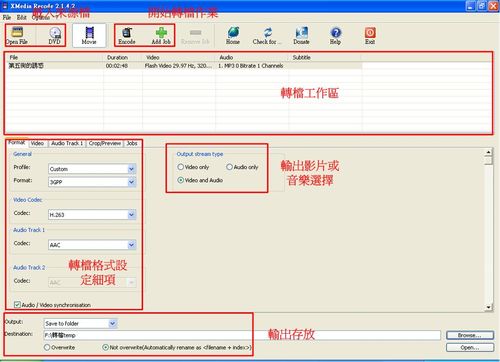The width and height of the screenshot is (500, 362).
Task: Open the Home globe icon
Action: click(233, 35)
